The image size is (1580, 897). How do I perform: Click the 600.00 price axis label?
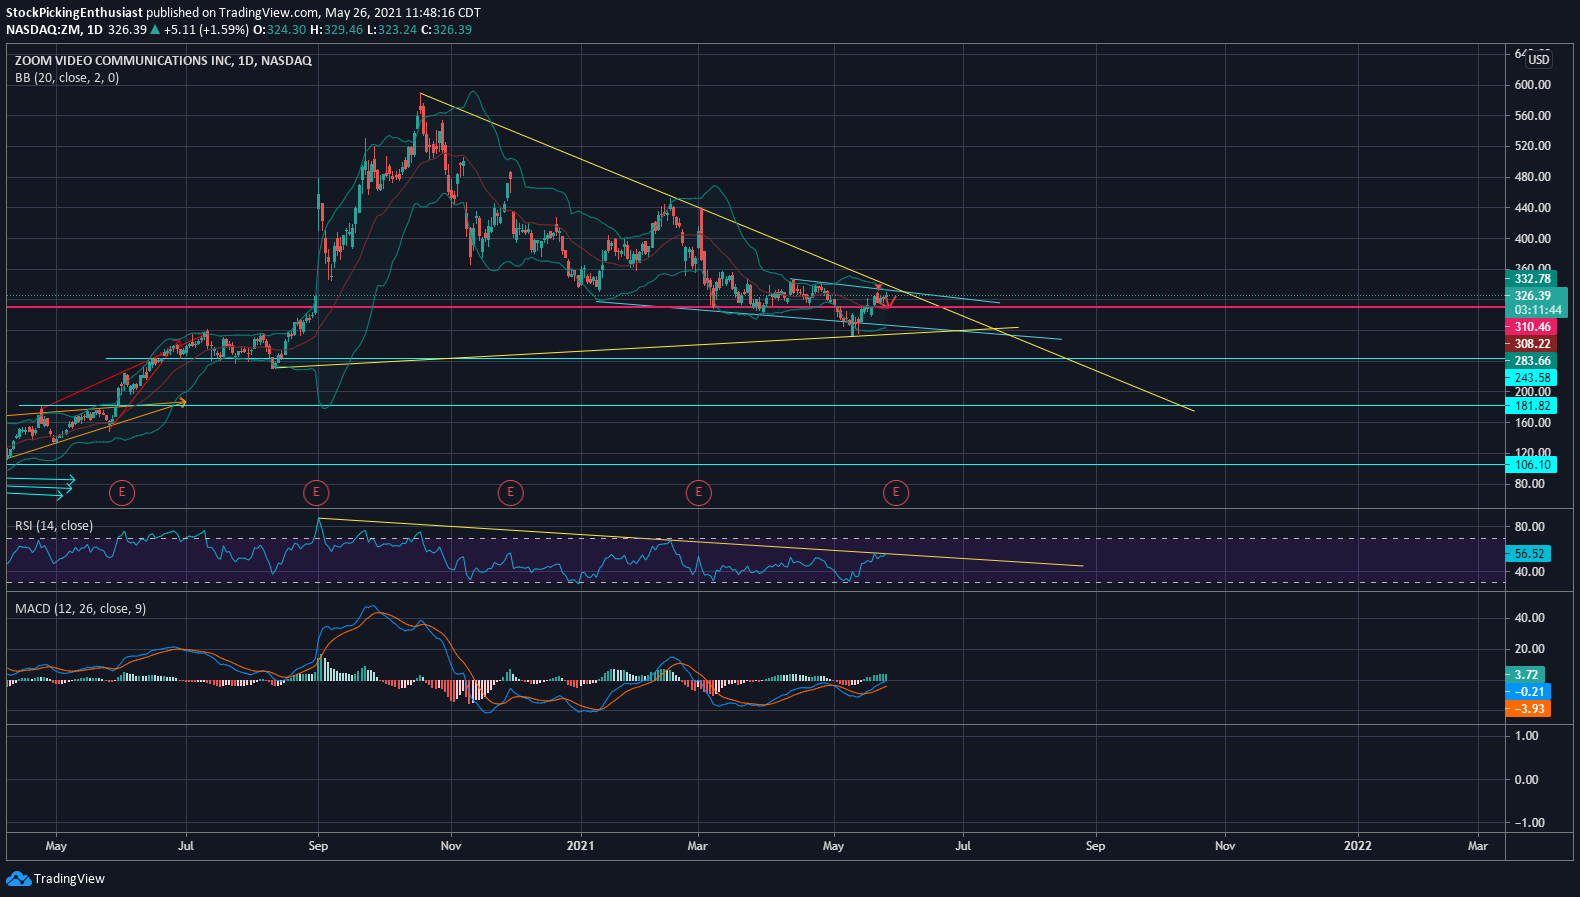pyautogui.click(x=1533, y=85)
